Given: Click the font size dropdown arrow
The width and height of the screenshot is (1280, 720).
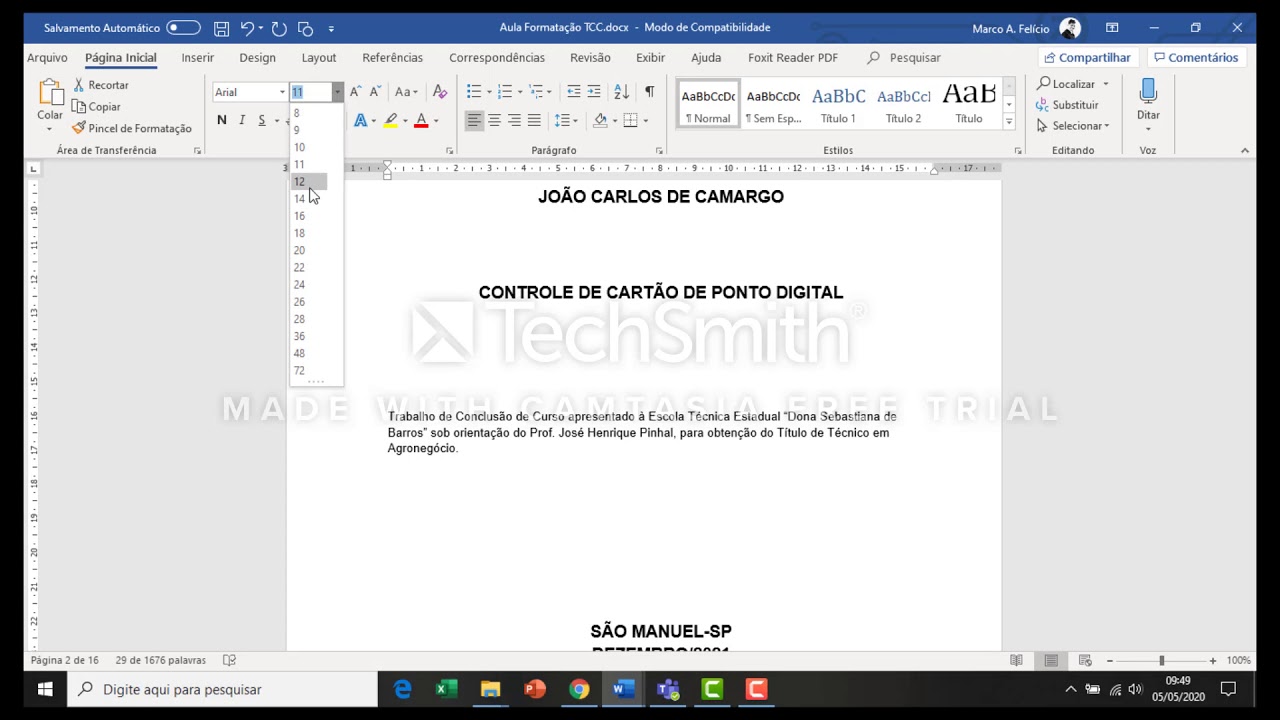Looking at the screenshot, I should (337, 92).
